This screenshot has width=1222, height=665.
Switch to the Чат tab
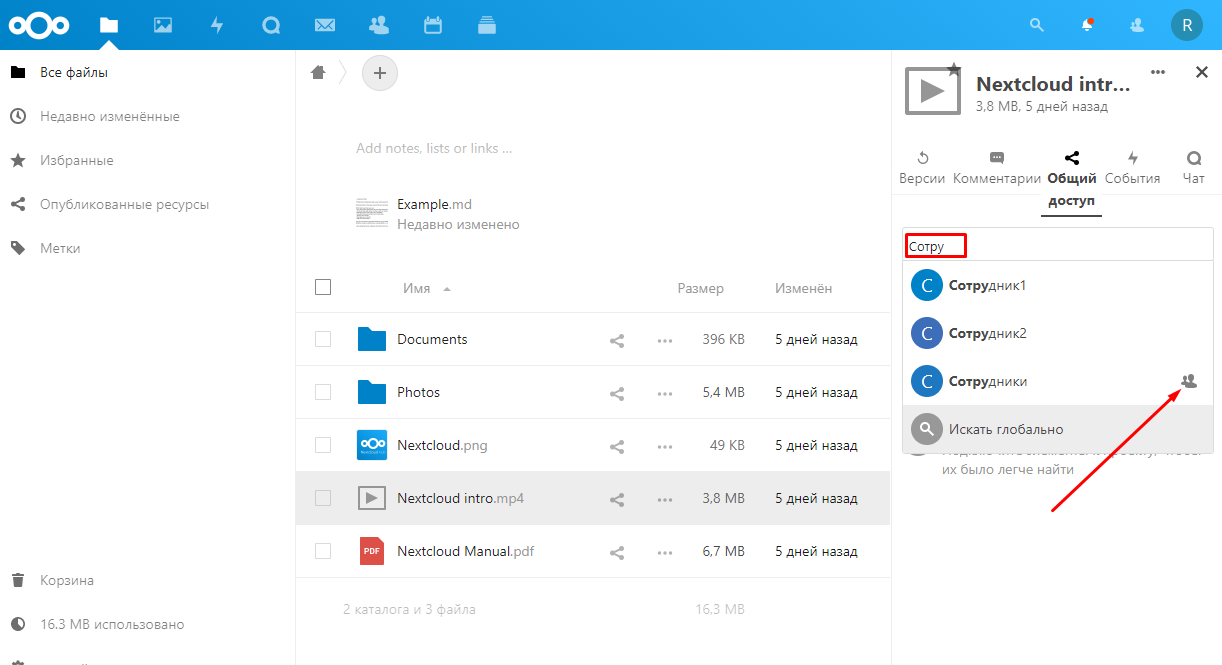(1194, 168)
